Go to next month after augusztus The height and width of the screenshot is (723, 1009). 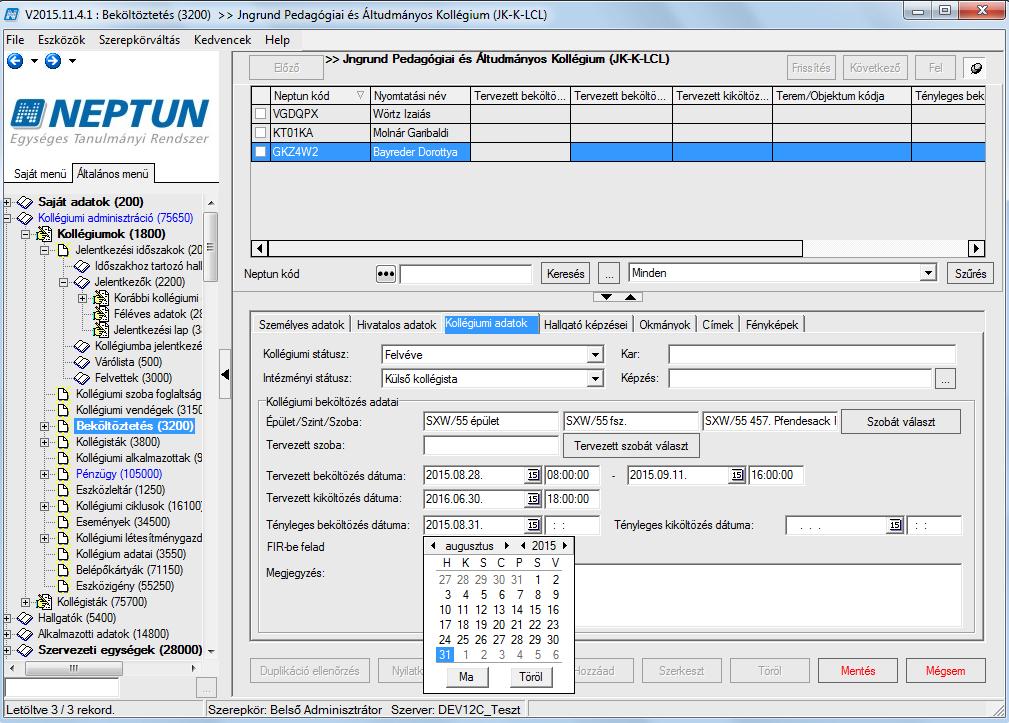(507, 545)
